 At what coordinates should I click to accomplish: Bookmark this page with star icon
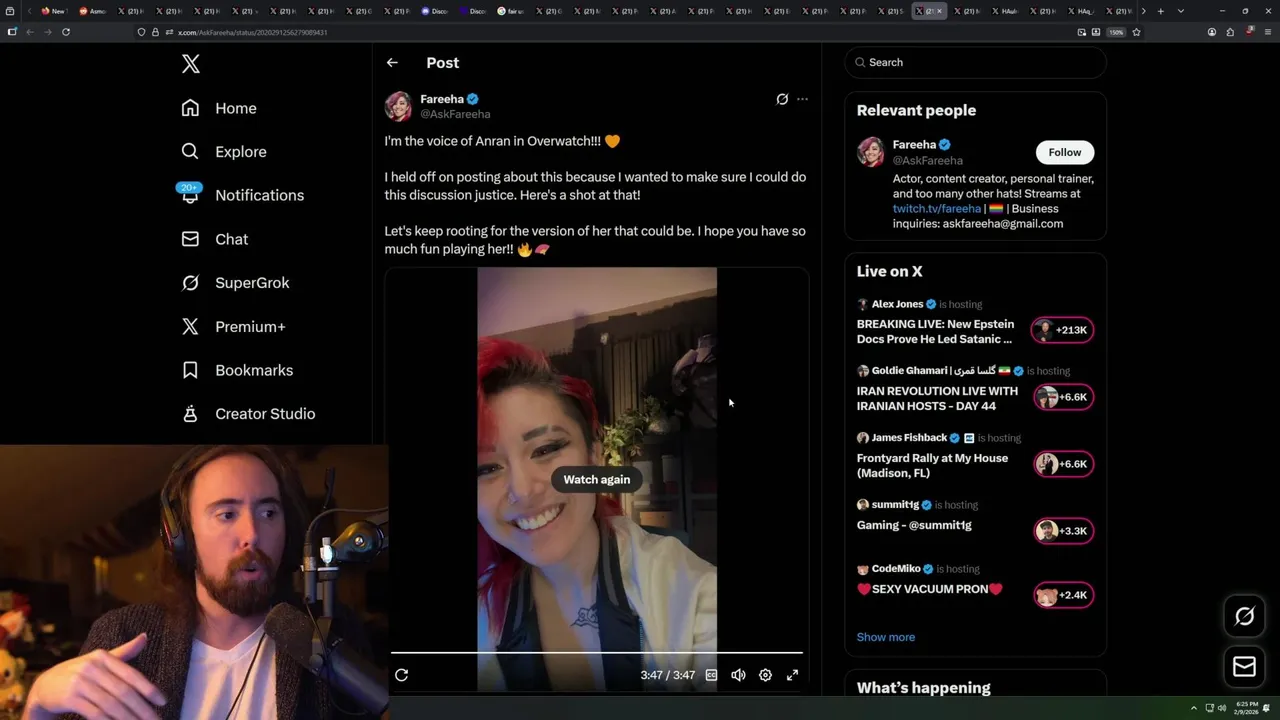pos(1136,32)
